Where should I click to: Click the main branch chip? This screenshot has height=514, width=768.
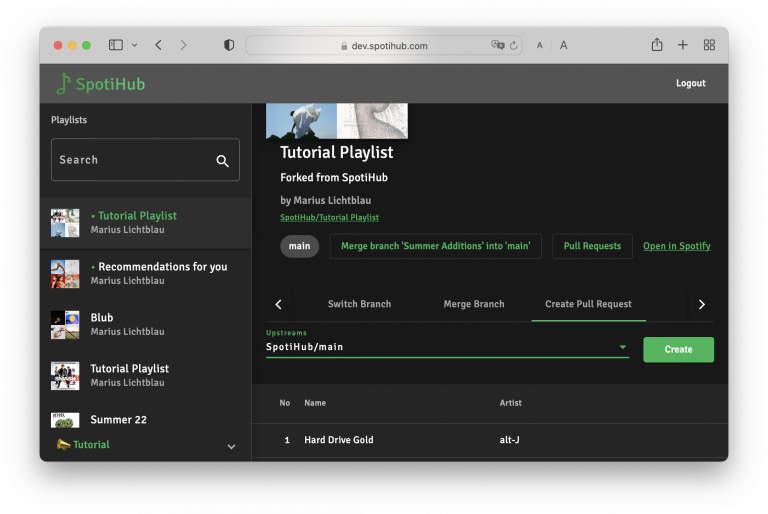299,246
